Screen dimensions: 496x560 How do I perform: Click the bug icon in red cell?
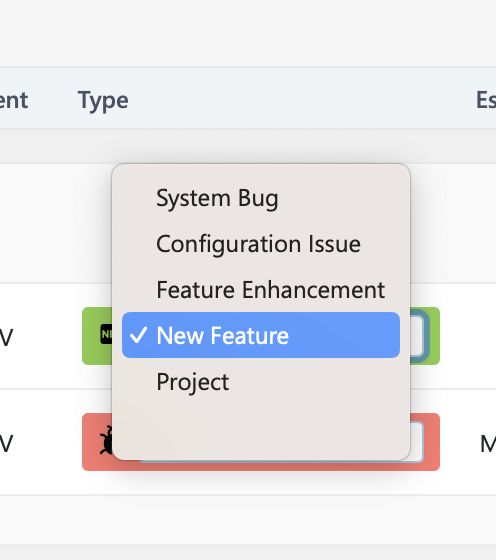click(106, 440)
